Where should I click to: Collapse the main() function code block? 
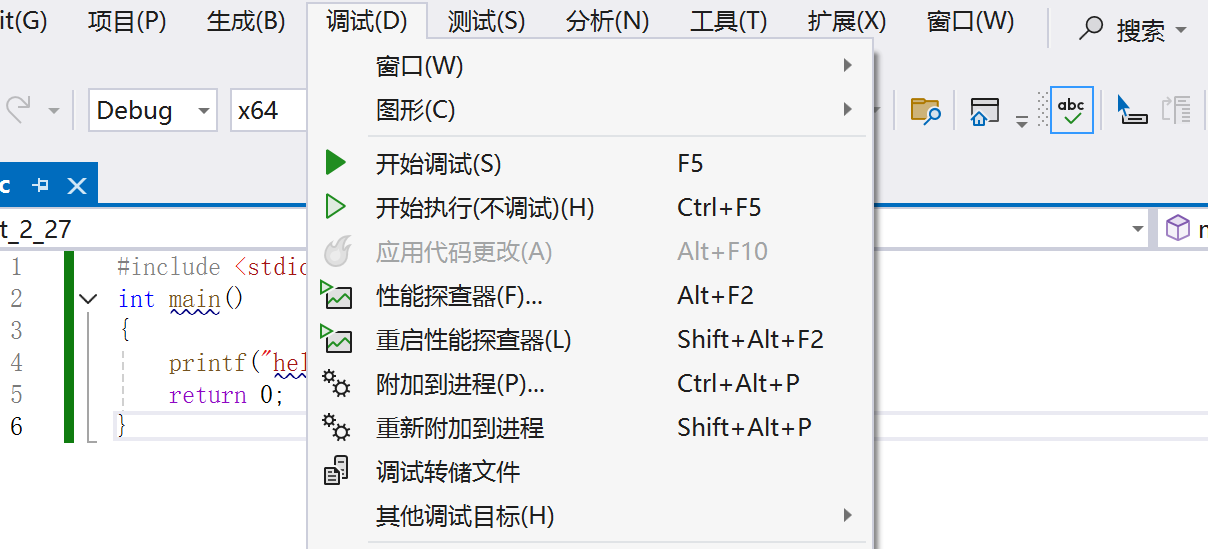(x=88, y=298)
